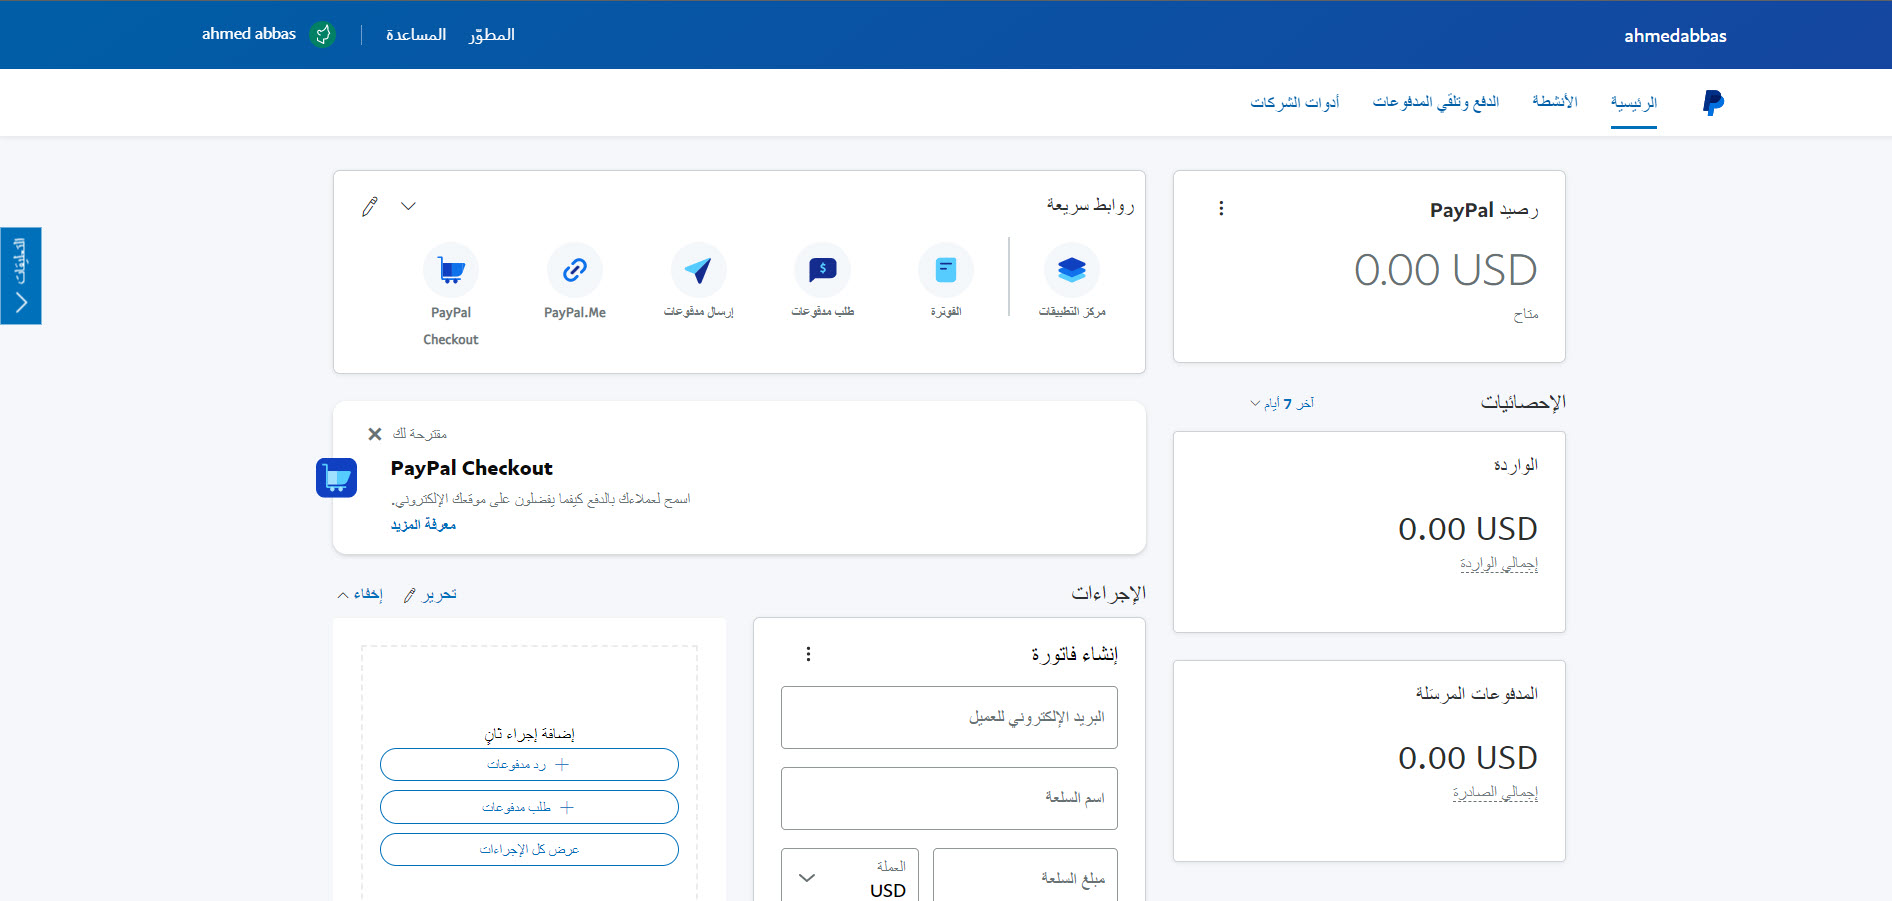Focus the customer email input field
1892x901 pixels.
pos(949,717)
